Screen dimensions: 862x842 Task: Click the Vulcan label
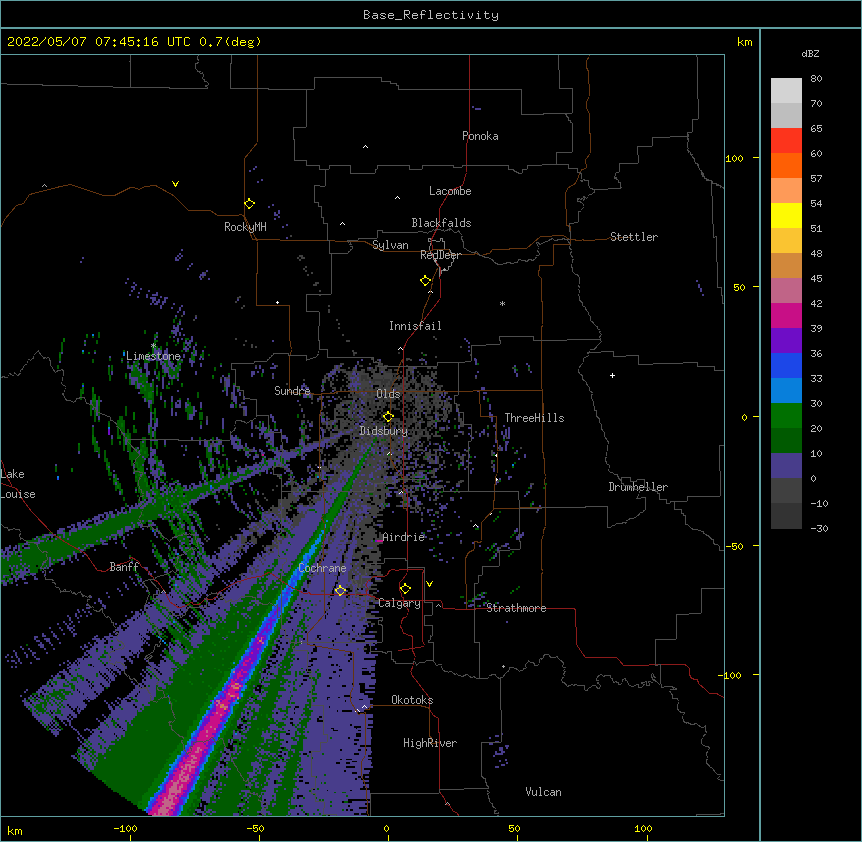[x=543, y=792]
